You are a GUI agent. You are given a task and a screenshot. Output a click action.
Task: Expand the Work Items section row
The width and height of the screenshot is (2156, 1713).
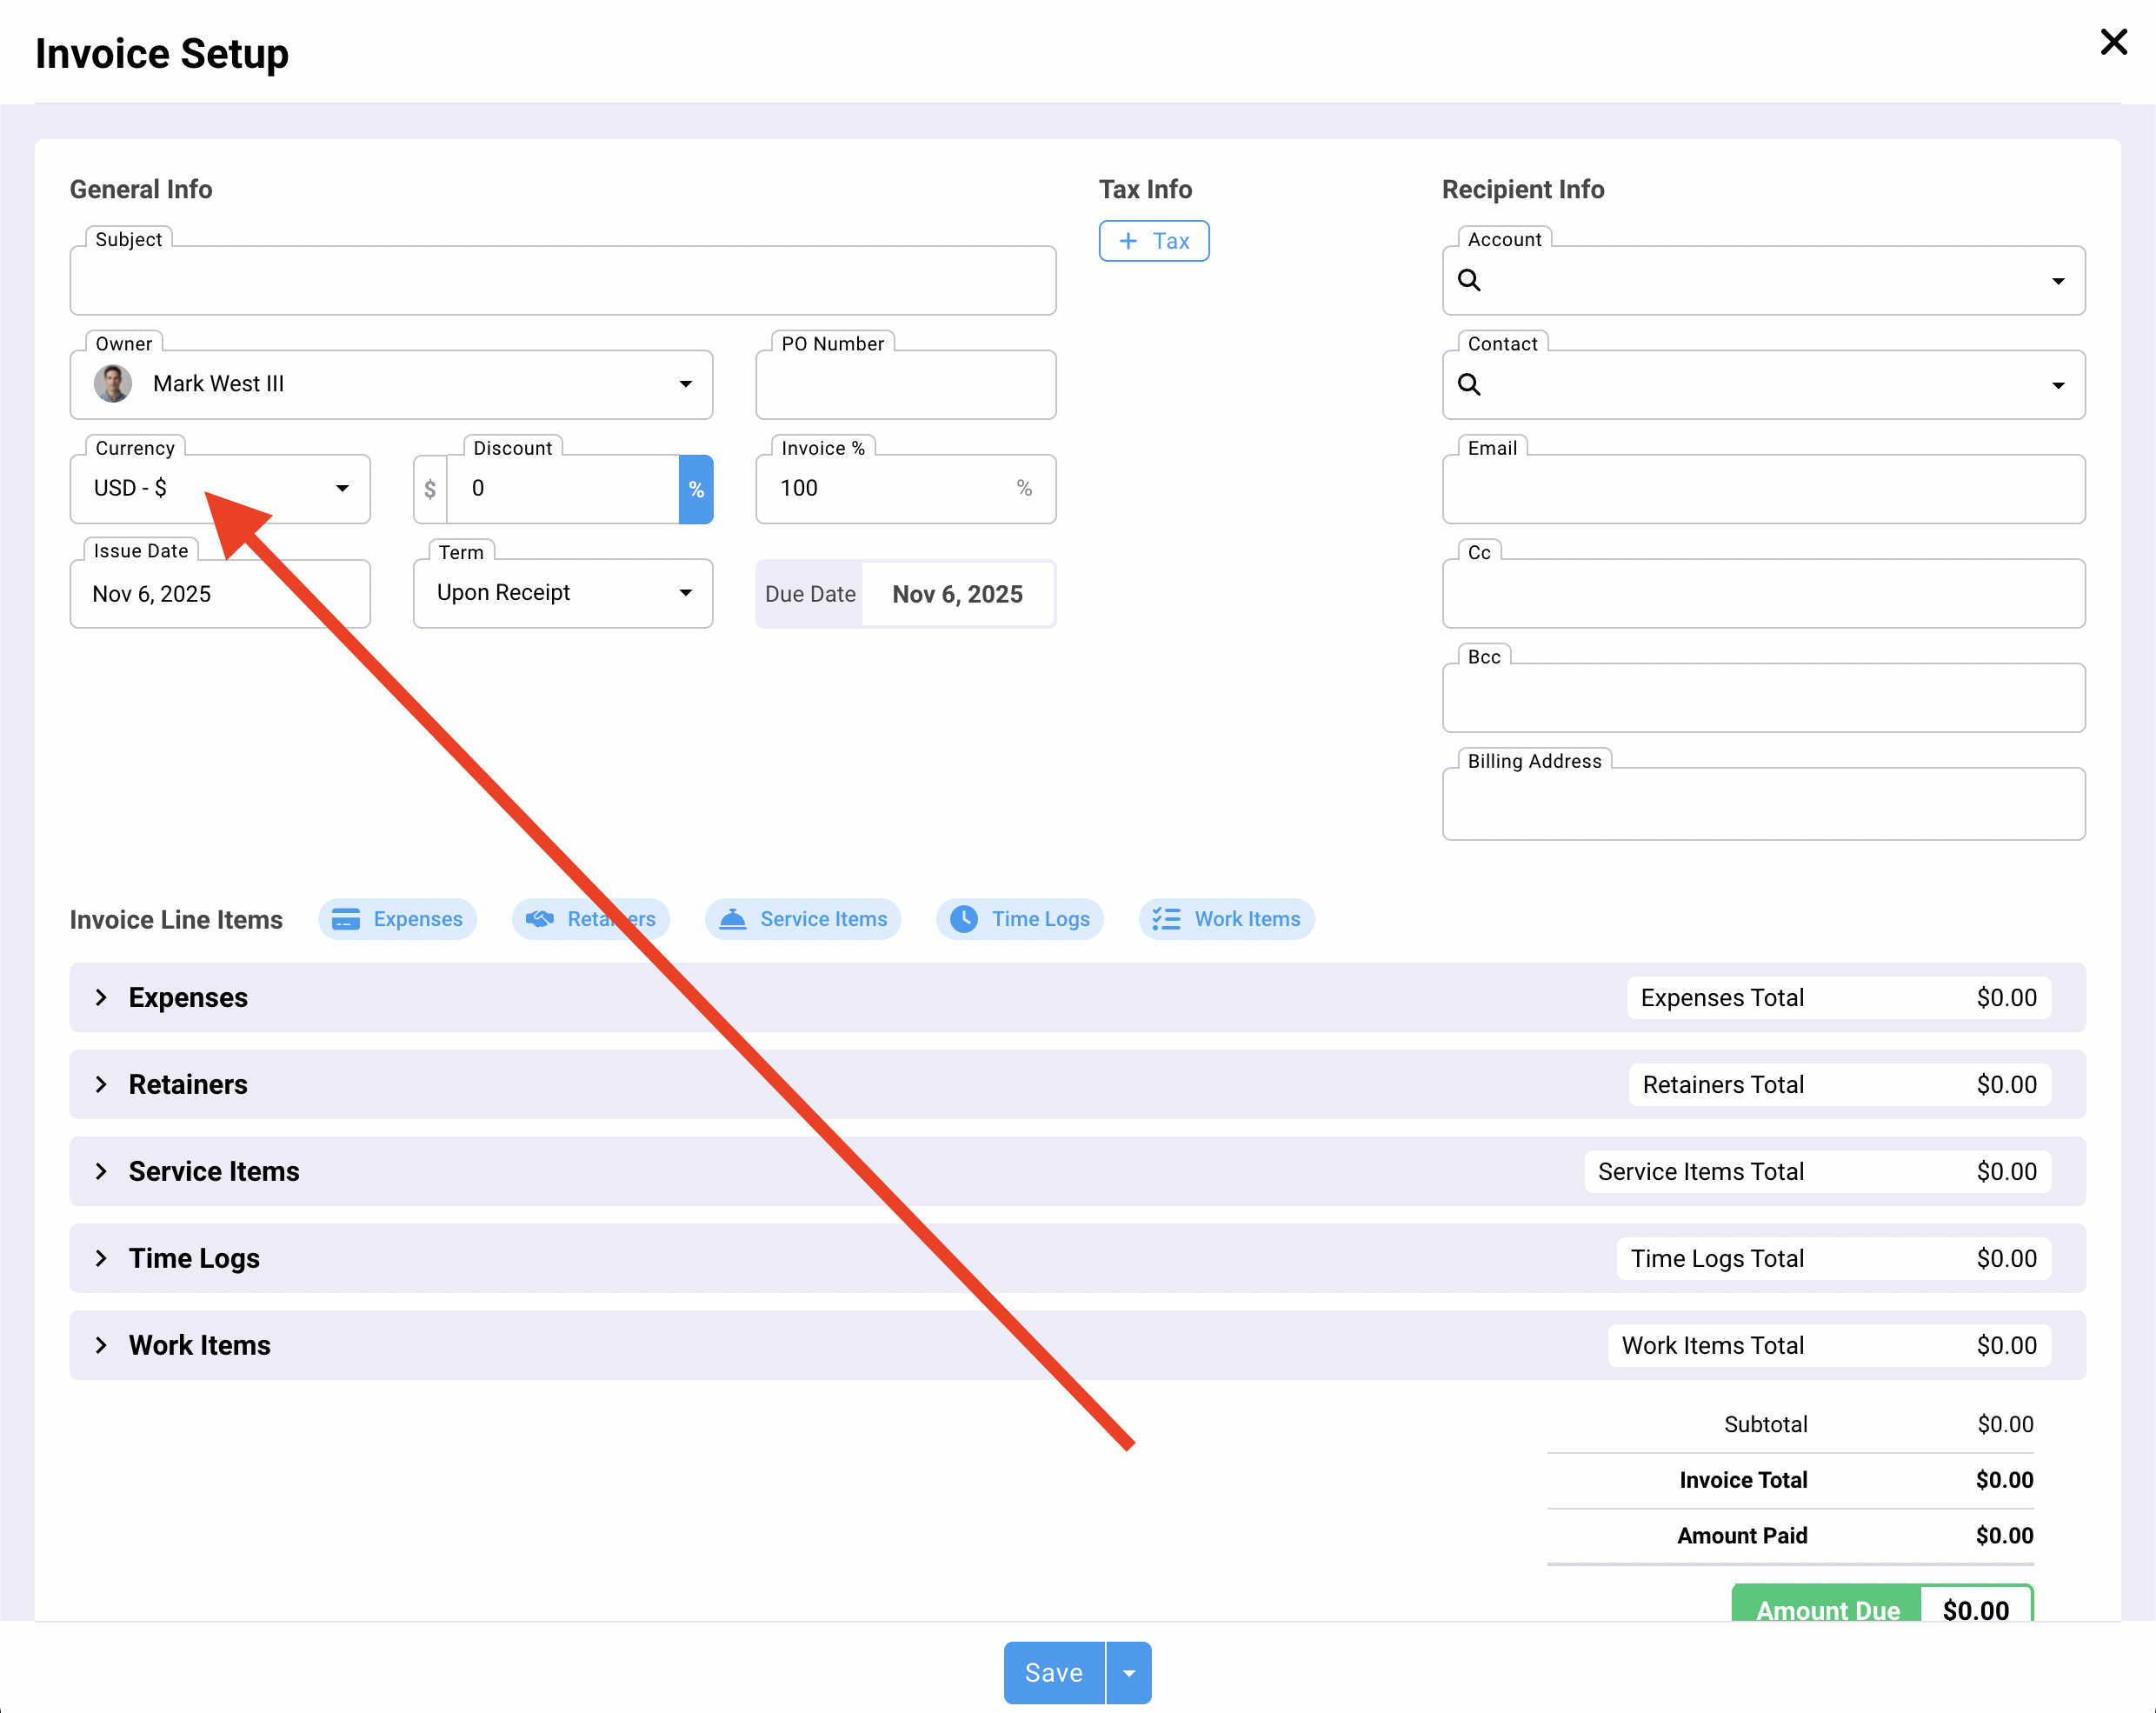point(101,1345)
